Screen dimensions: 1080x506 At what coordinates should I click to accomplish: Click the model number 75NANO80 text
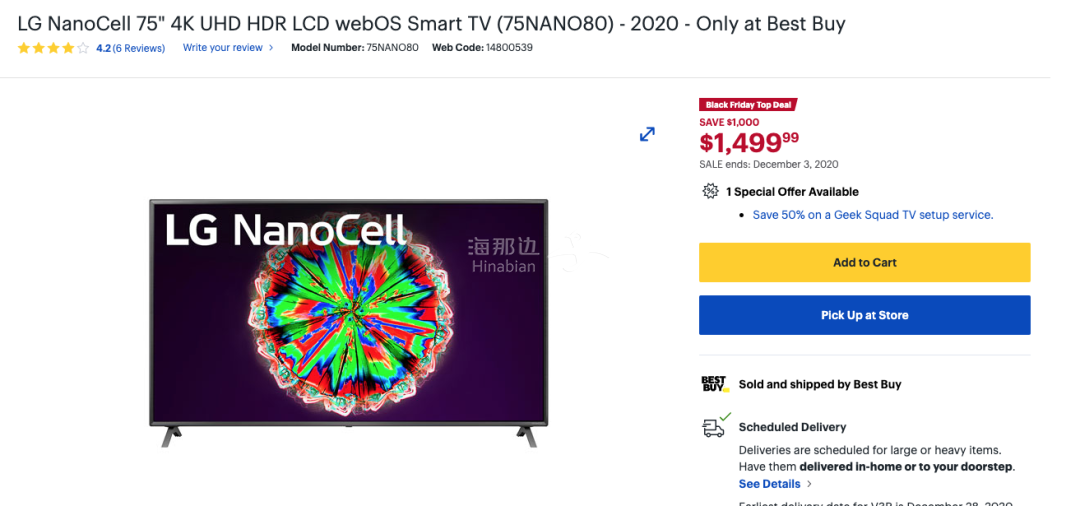point(392,48)
